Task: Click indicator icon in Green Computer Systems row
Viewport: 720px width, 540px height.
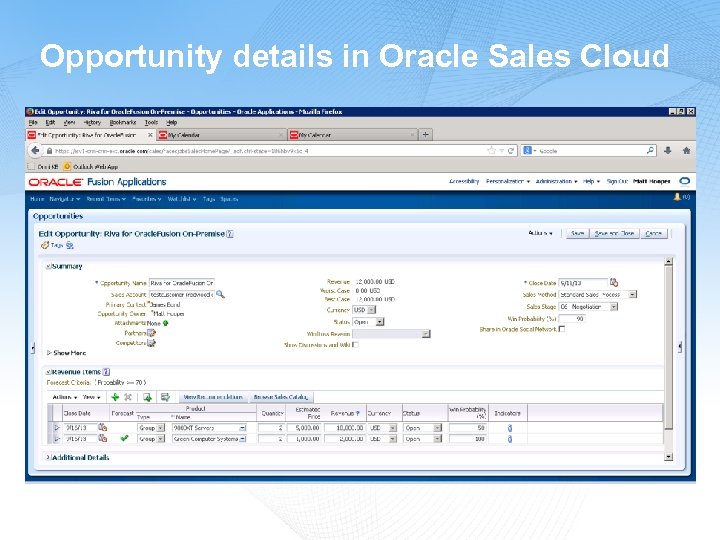Action: point(510,439)
